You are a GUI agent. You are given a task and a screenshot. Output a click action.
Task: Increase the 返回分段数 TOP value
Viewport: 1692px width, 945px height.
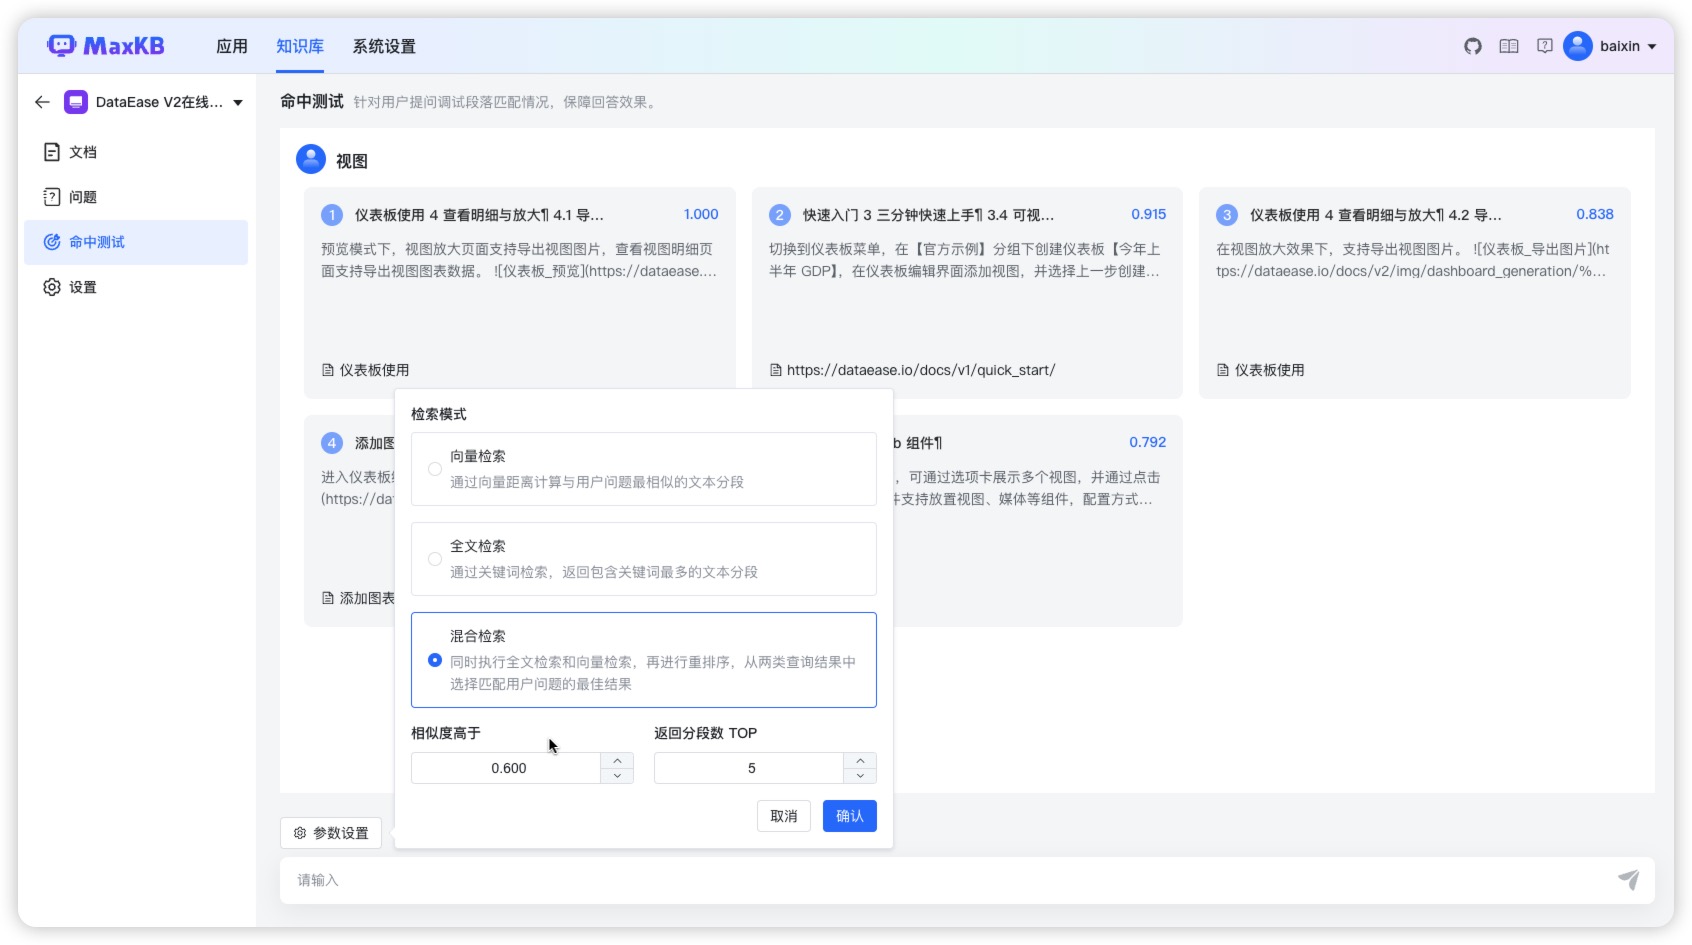click(860, 761)
